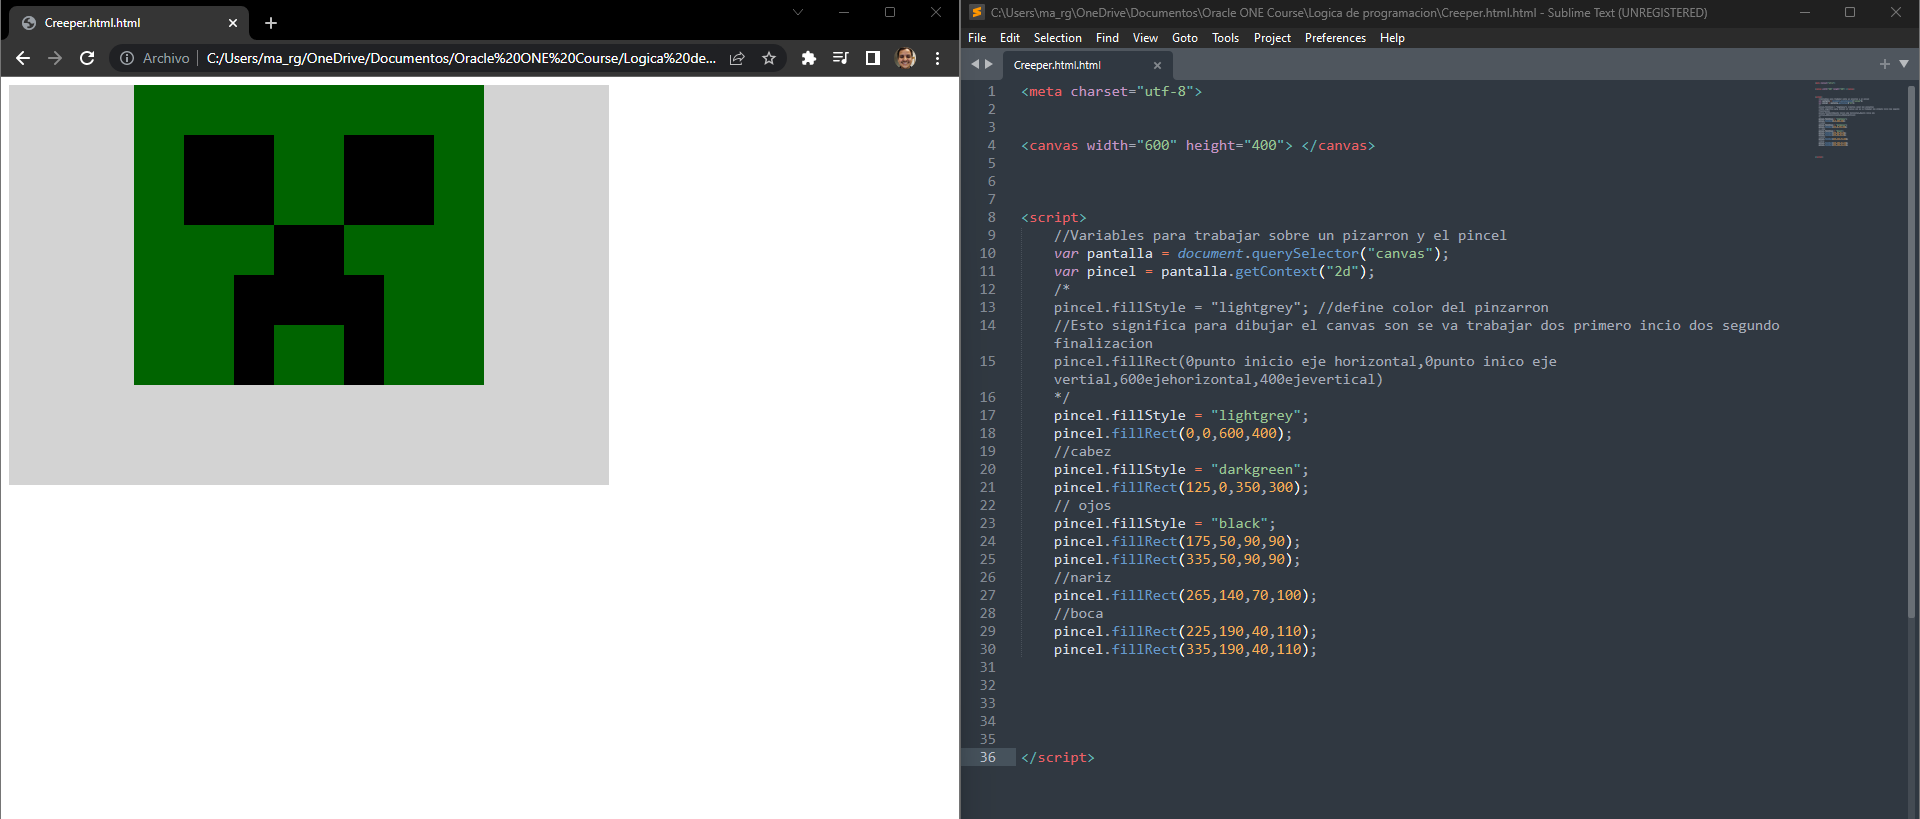Click the fillRect(125,0,350,300) line
The image size is (1920, 819).
point(1181,487)
